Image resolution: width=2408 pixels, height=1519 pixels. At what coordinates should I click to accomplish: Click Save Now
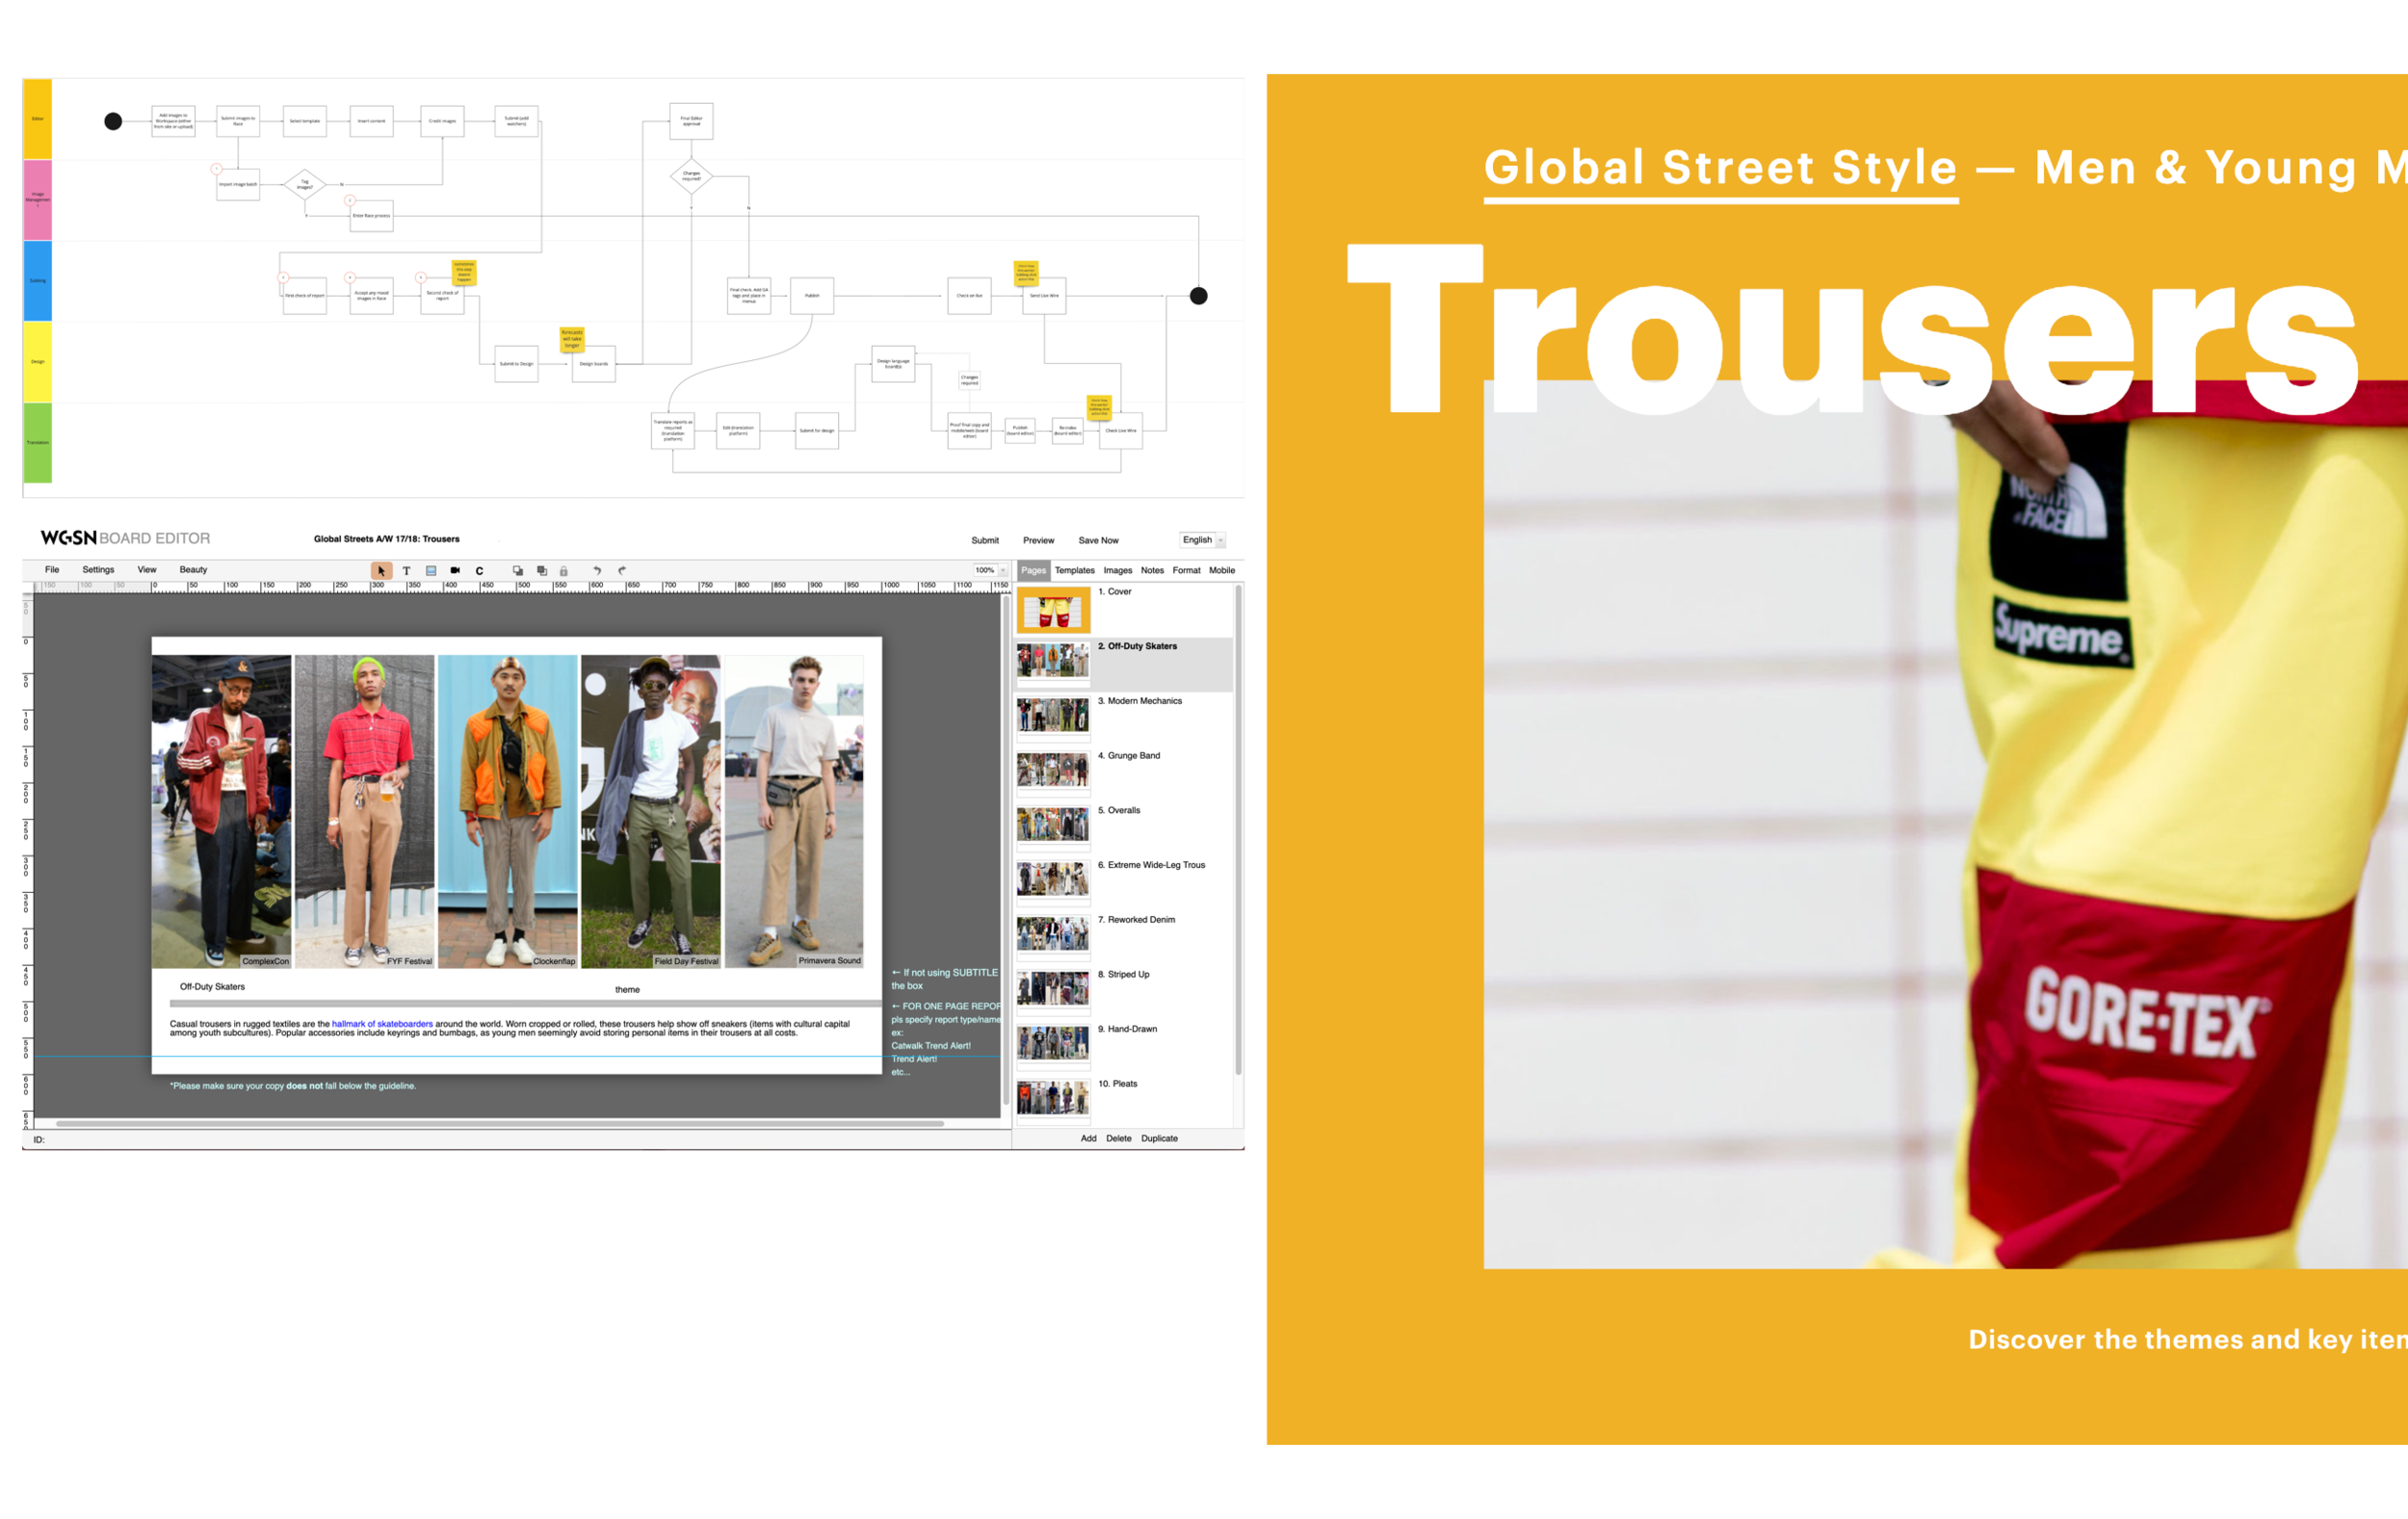tap(1098, 540)
